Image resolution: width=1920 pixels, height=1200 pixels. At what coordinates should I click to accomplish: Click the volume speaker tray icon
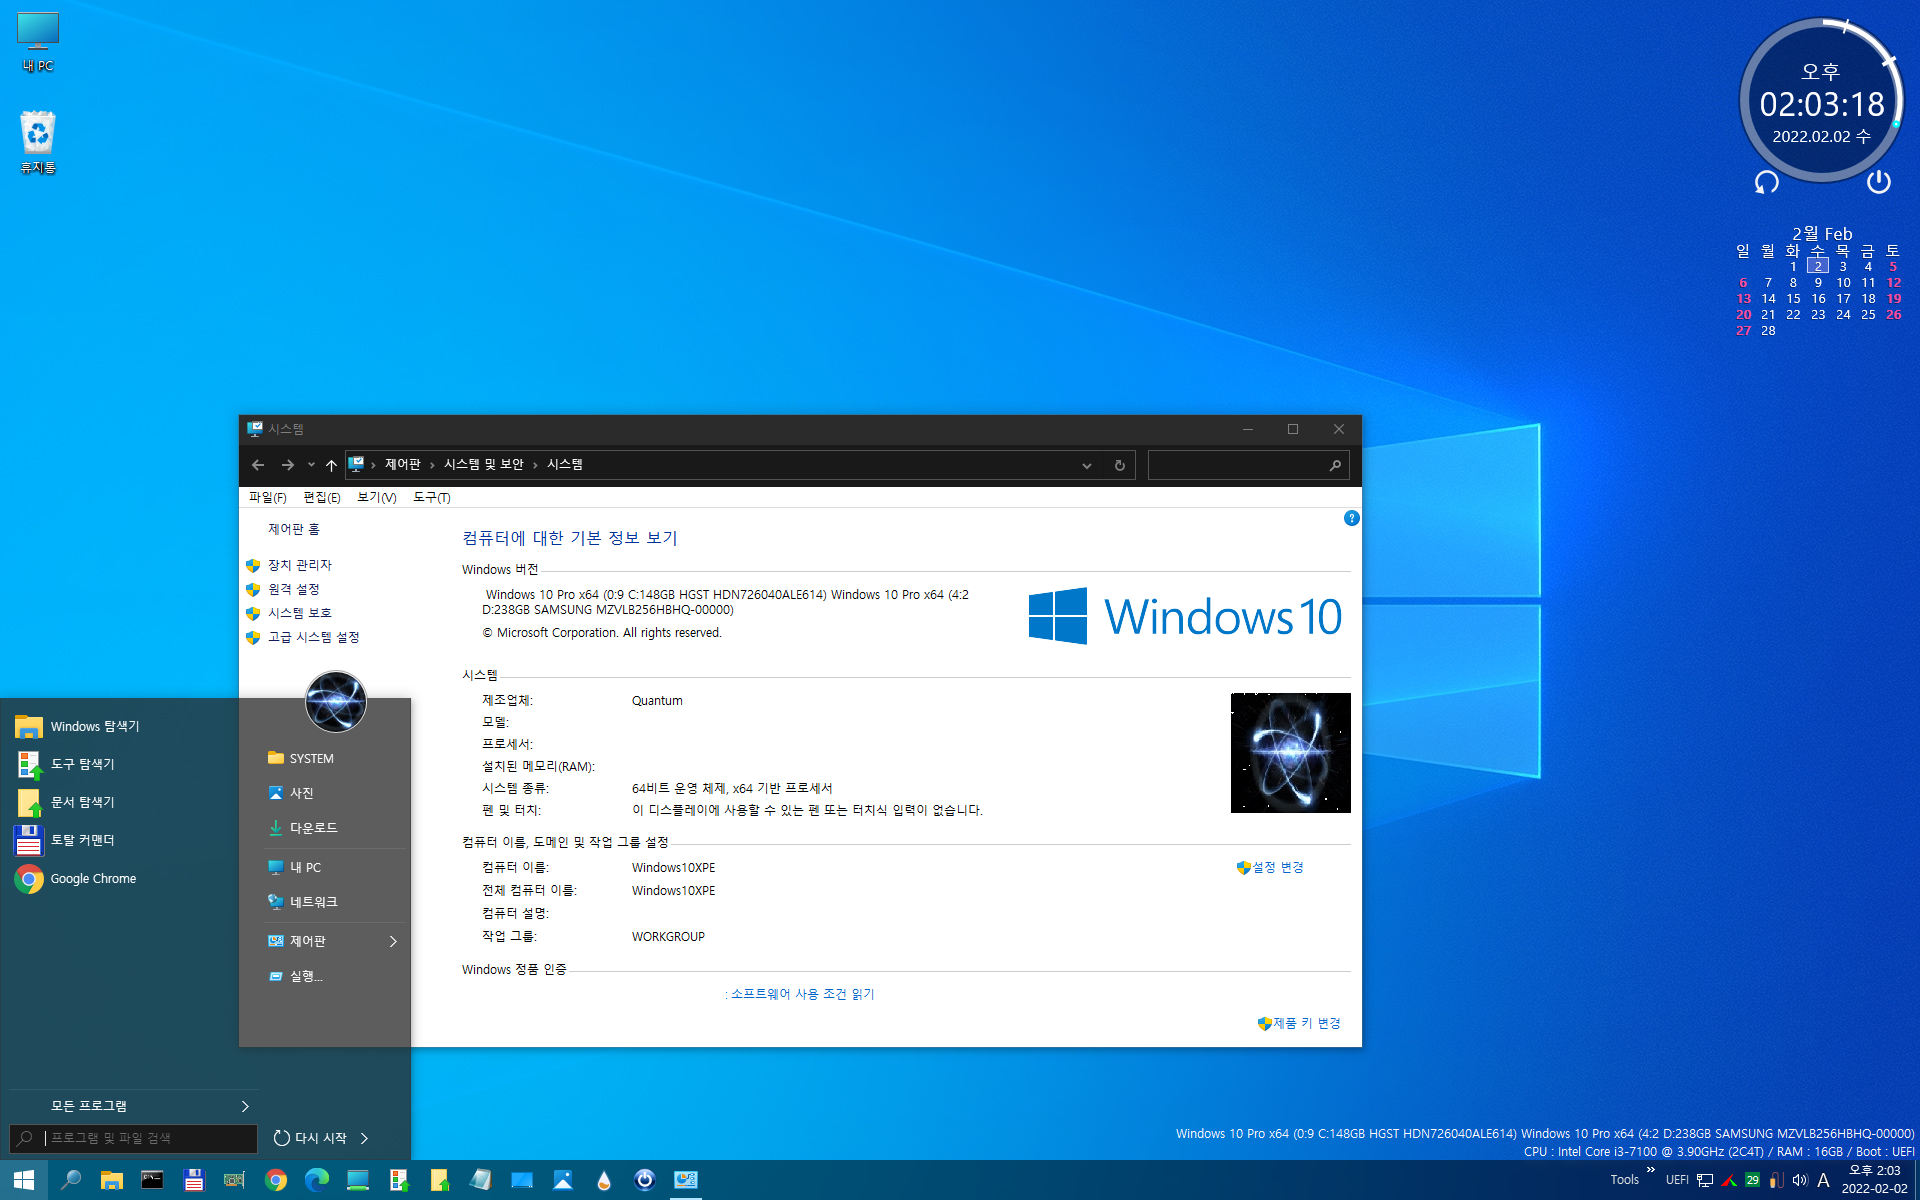click(x=1800, y=1180)
